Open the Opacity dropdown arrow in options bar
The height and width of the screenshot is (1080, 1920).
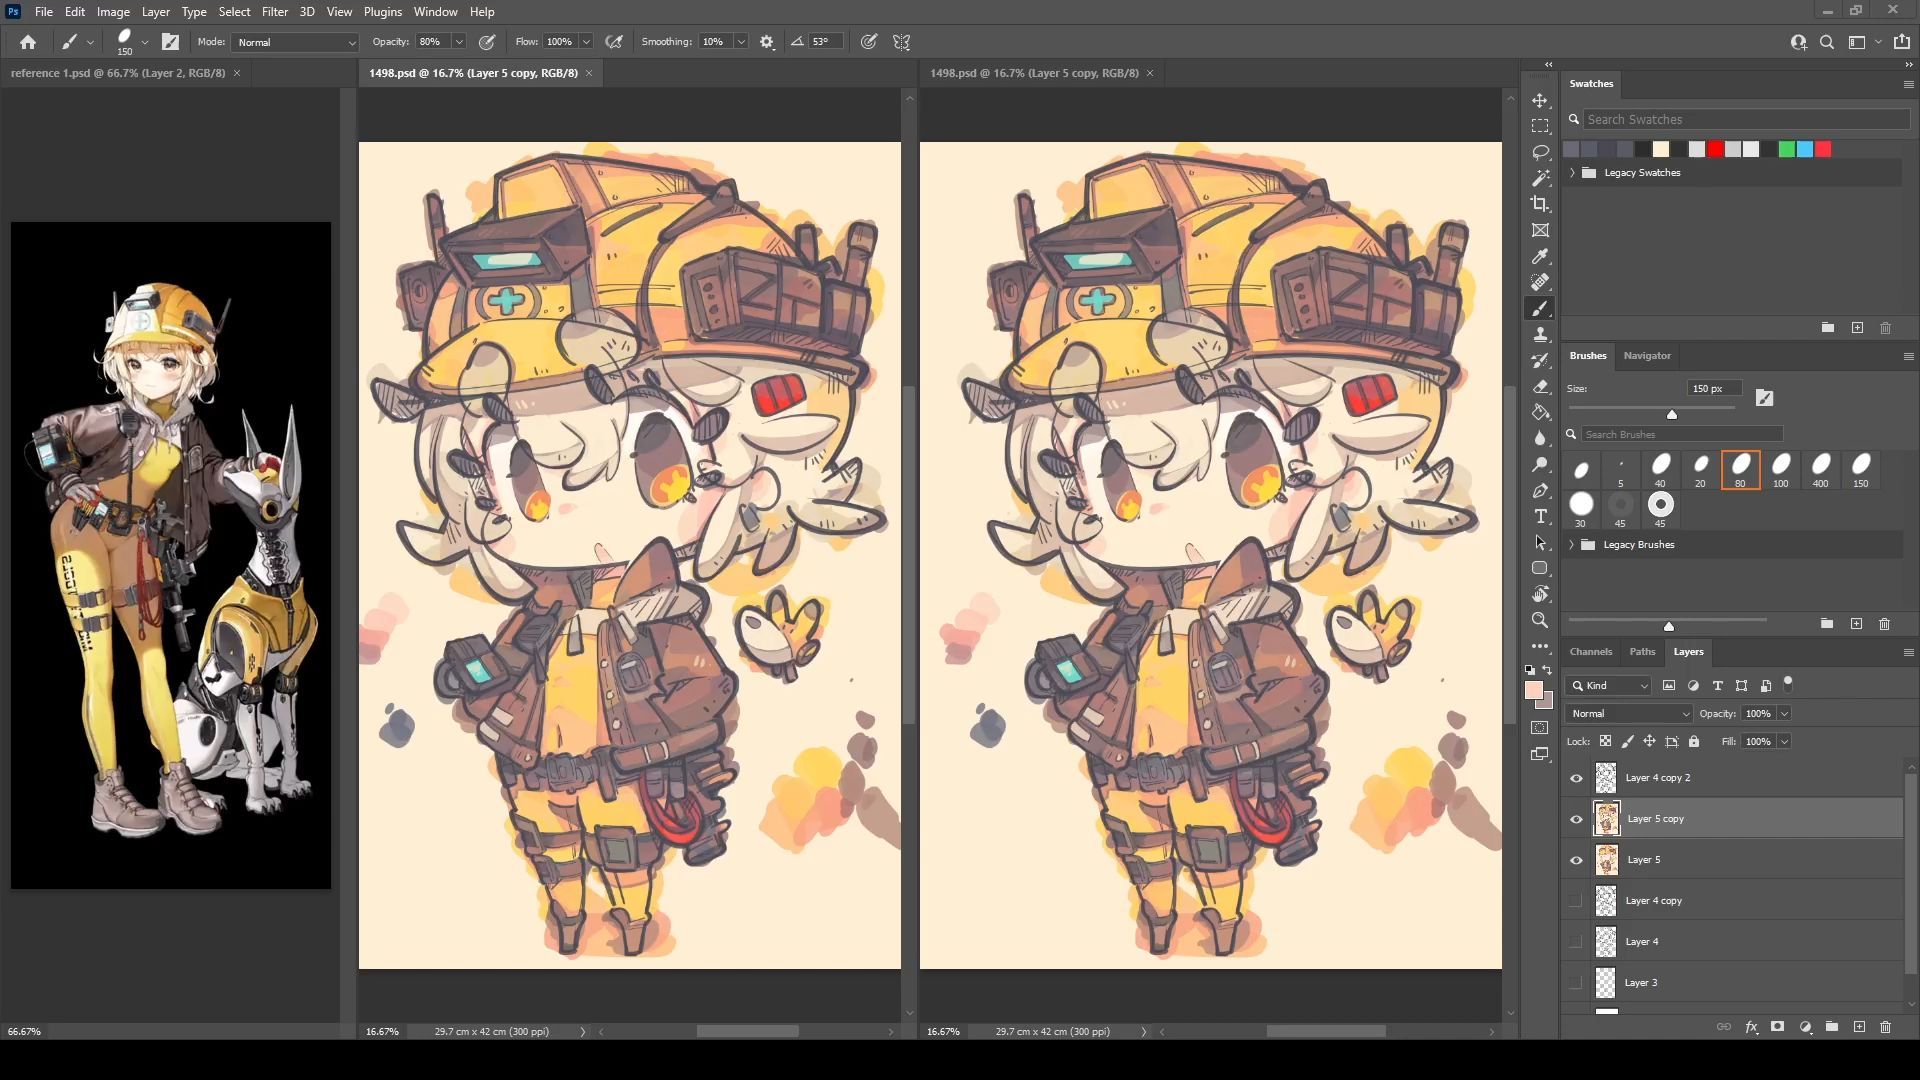click(459, 42)
